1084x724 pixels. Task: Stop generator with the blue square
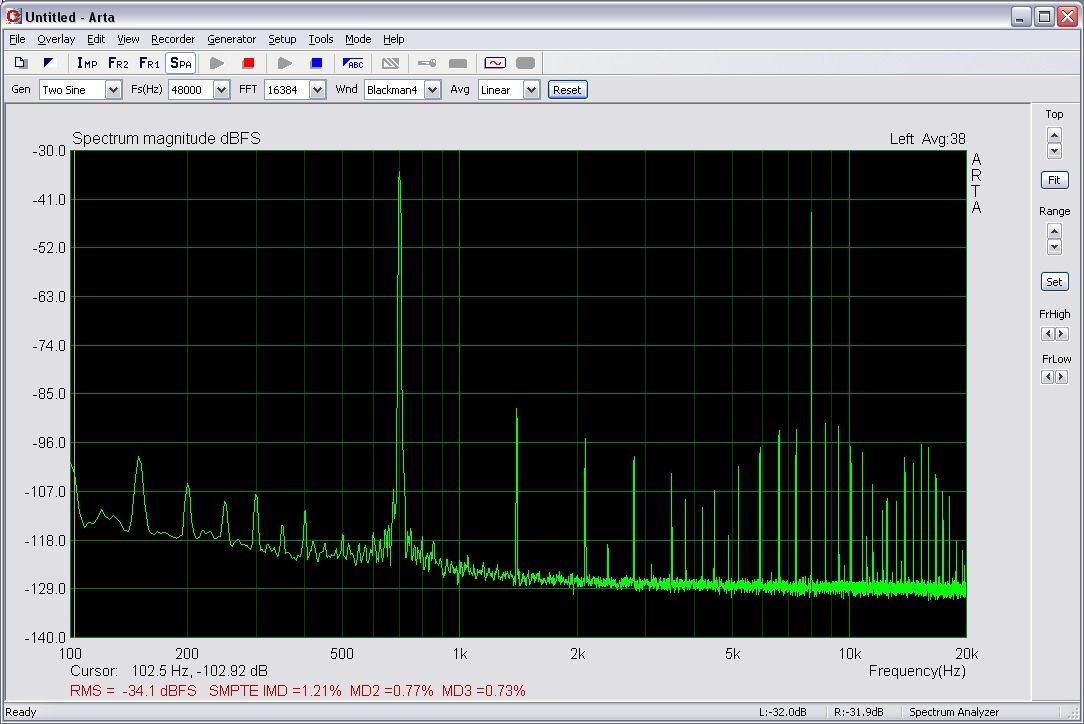(x=317, y=63)
